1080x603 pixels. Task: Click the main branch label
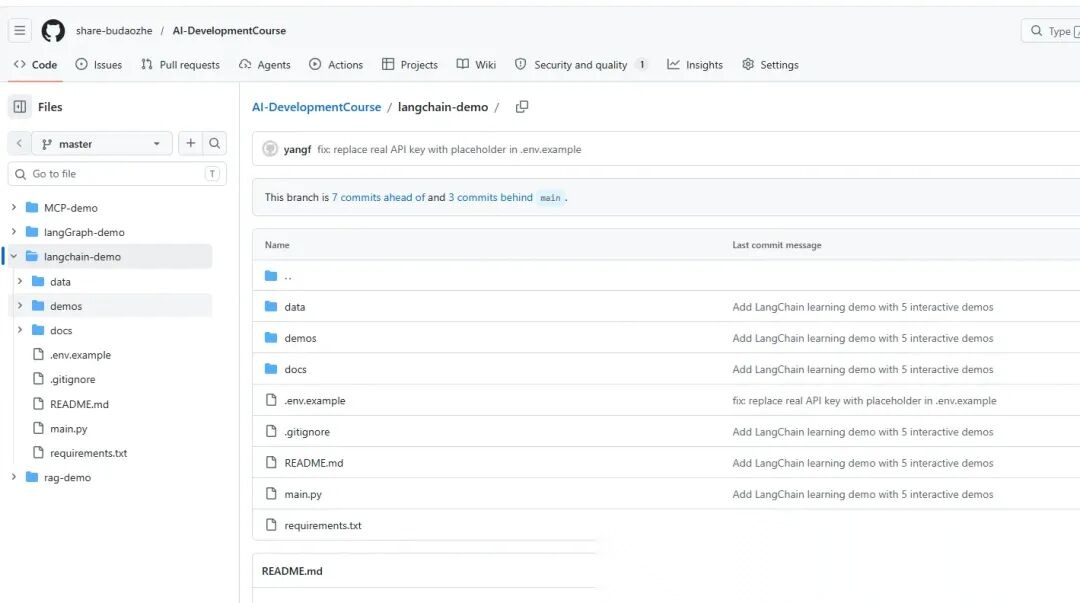pyautogui.click(x=550, y=197)
